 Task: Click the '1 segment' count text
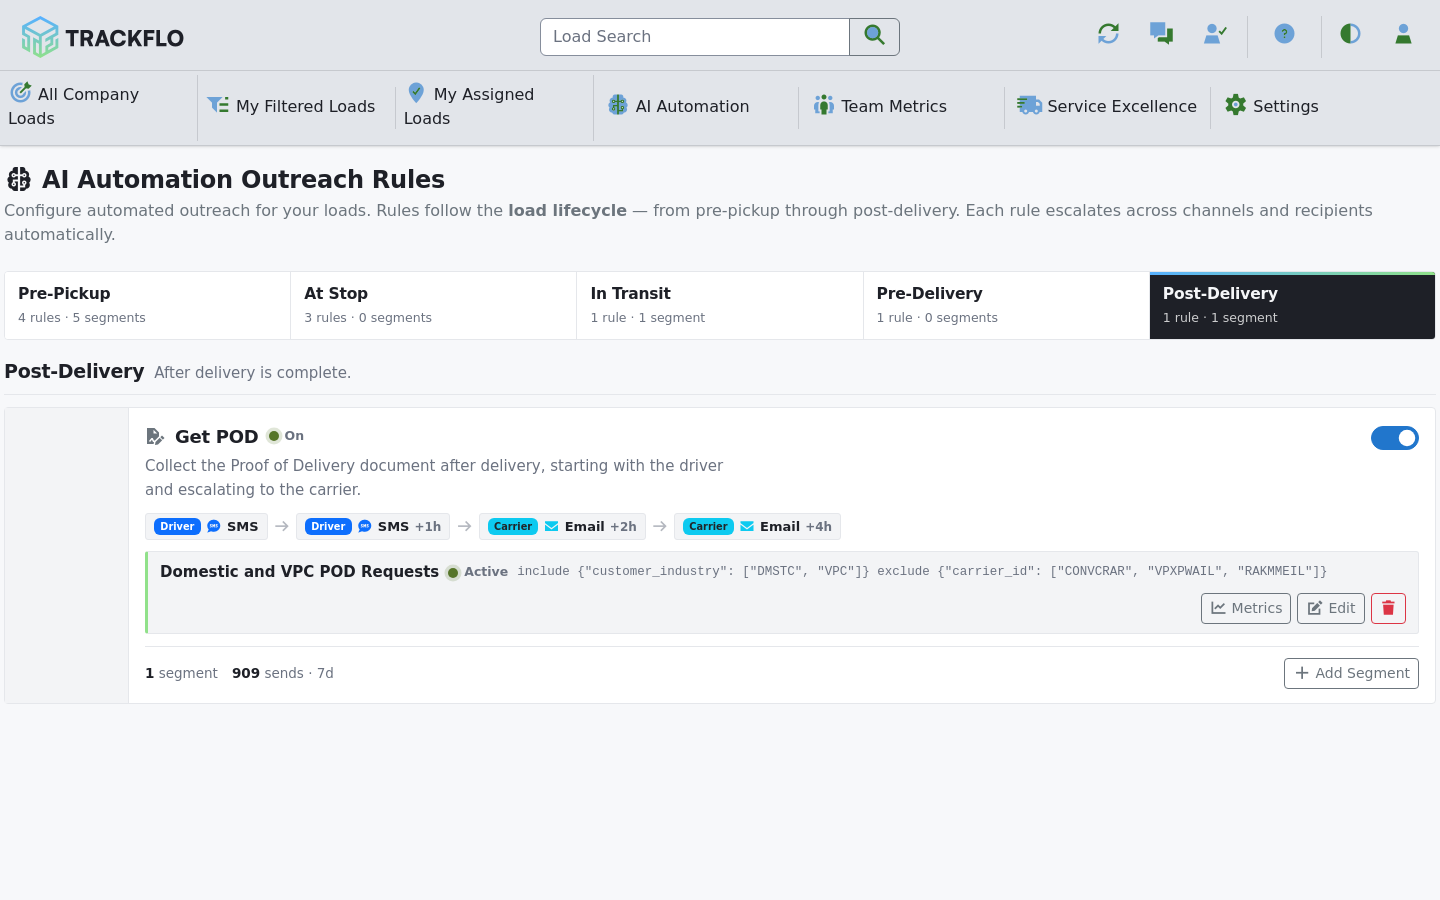pos(181,674)
